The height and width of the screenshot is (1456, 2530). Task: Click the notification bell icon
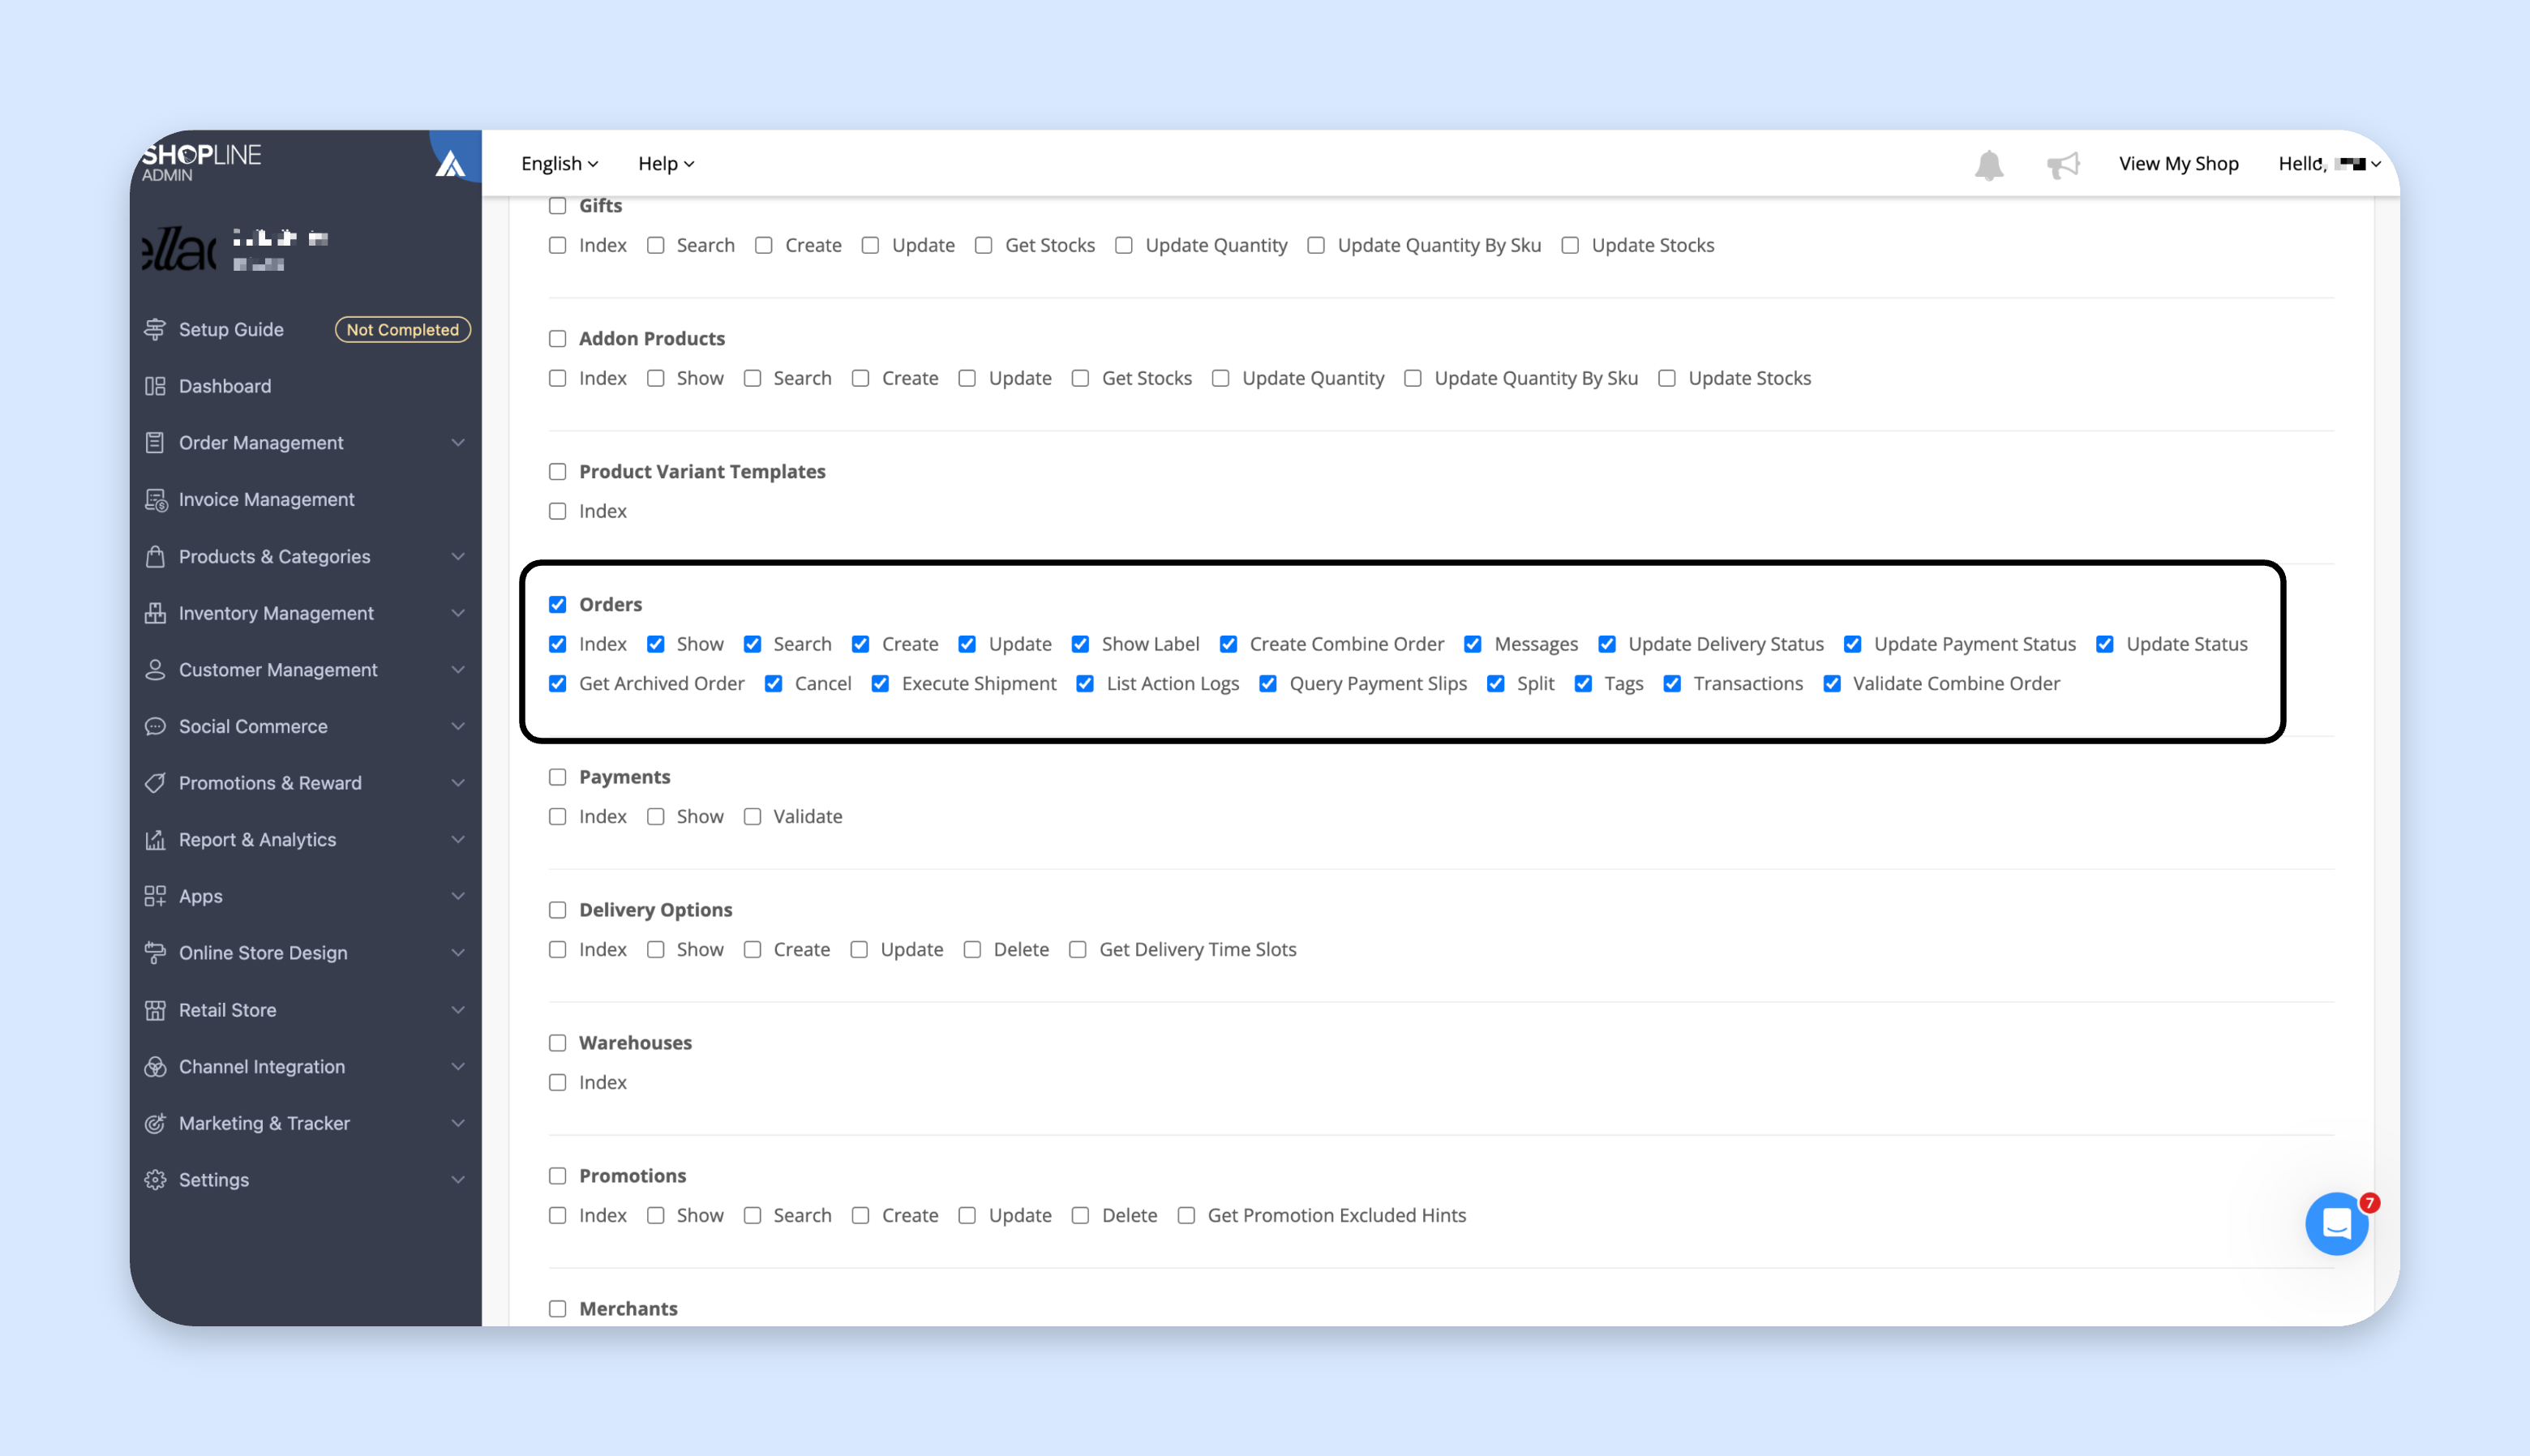[1989, 164]
